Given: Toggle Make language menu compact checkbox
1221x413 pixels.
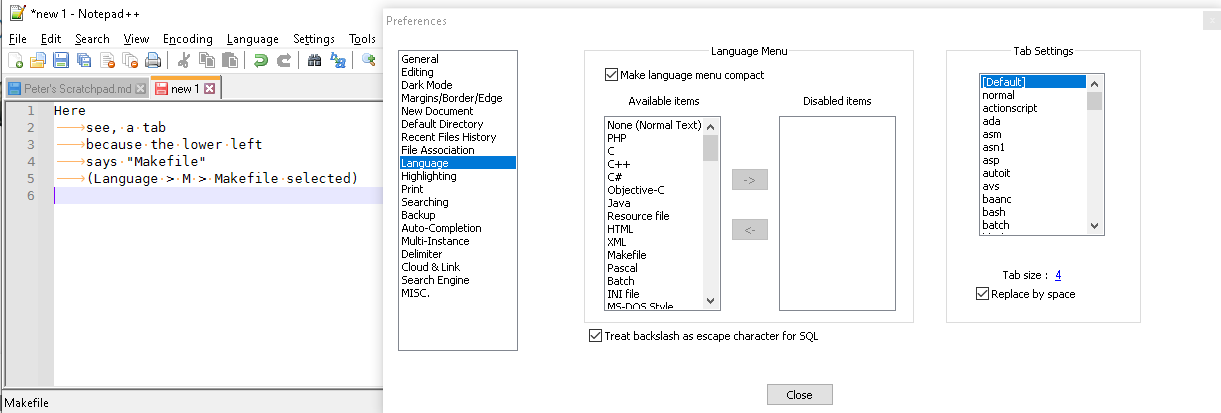Looking at the screenshot, I should (x=612, y=75).
